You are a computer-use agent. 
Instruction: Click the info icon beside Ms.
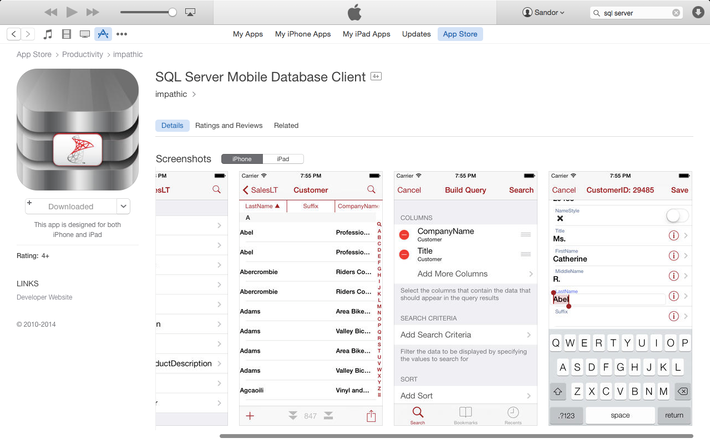click(674, 236)
